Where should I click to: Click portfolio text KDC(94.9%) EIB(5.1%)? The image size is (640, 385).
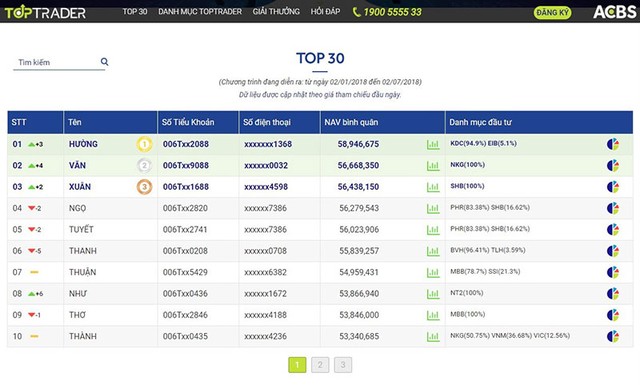(483, 143)
